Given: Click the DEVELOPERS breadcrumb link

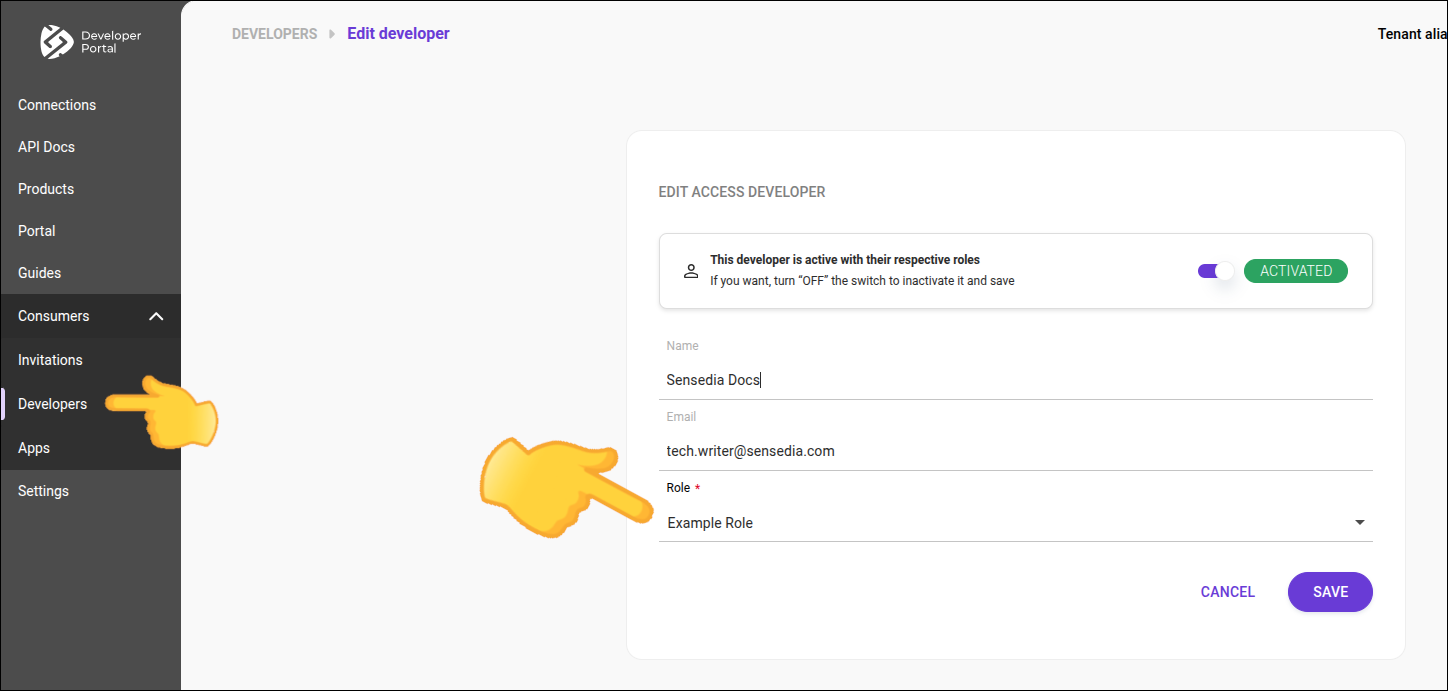Looking at the screenshot, I should [274, 33].
